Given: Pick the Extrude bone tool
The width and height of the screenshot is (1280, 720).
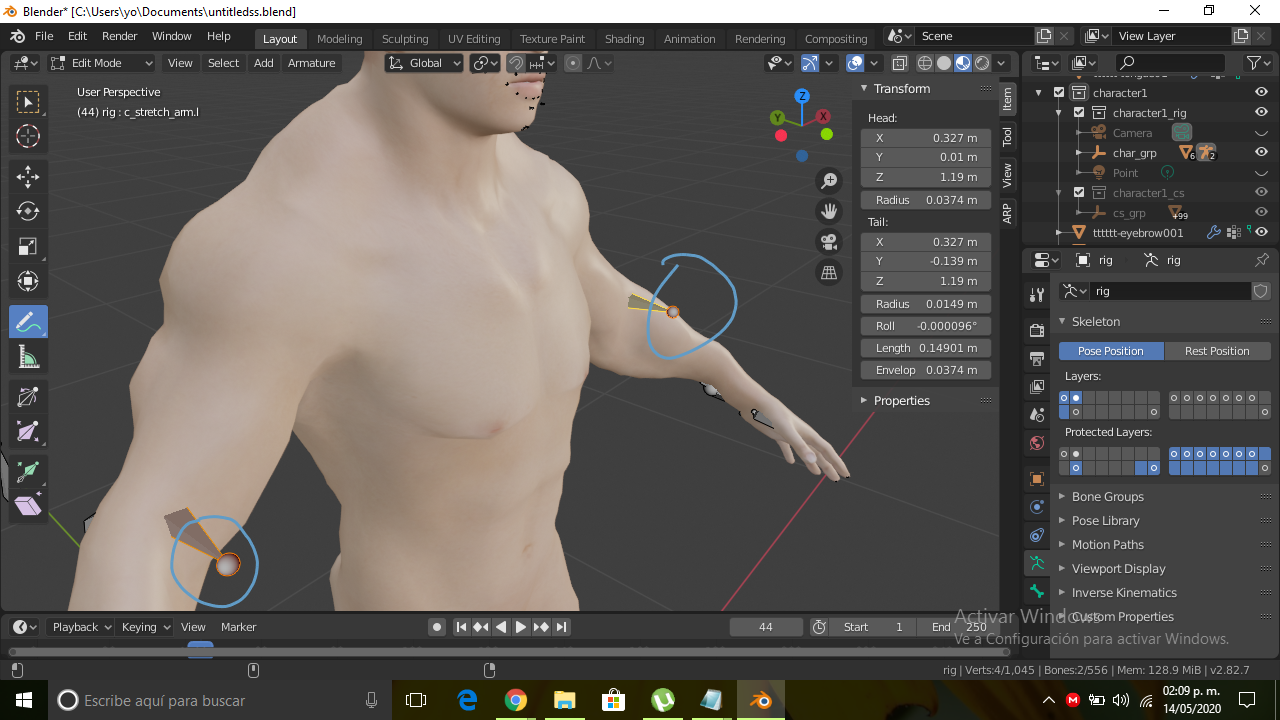Looking at the screenshot, I should pos(28,472).
